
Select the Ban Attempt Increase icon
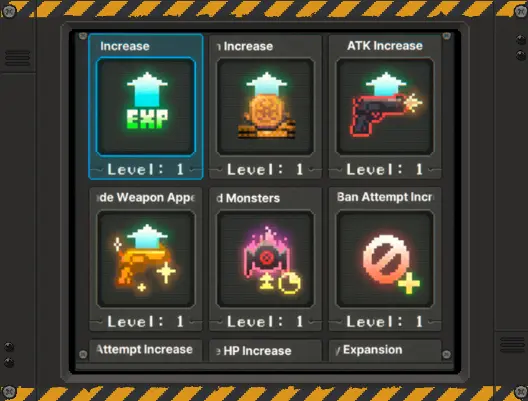(x=385, y=259)
